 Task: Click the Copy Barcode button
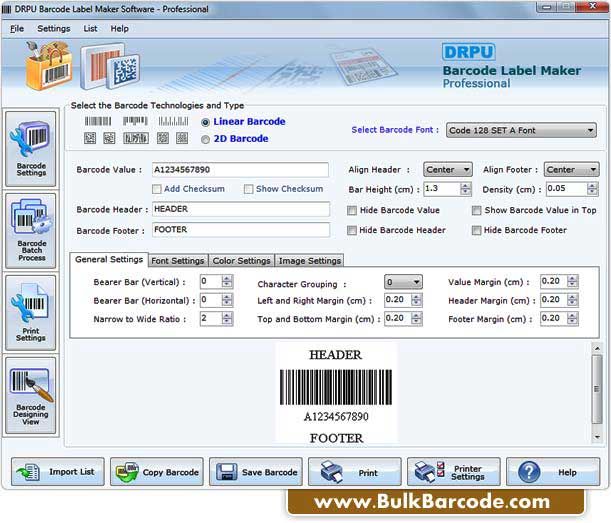coord(156,472)
